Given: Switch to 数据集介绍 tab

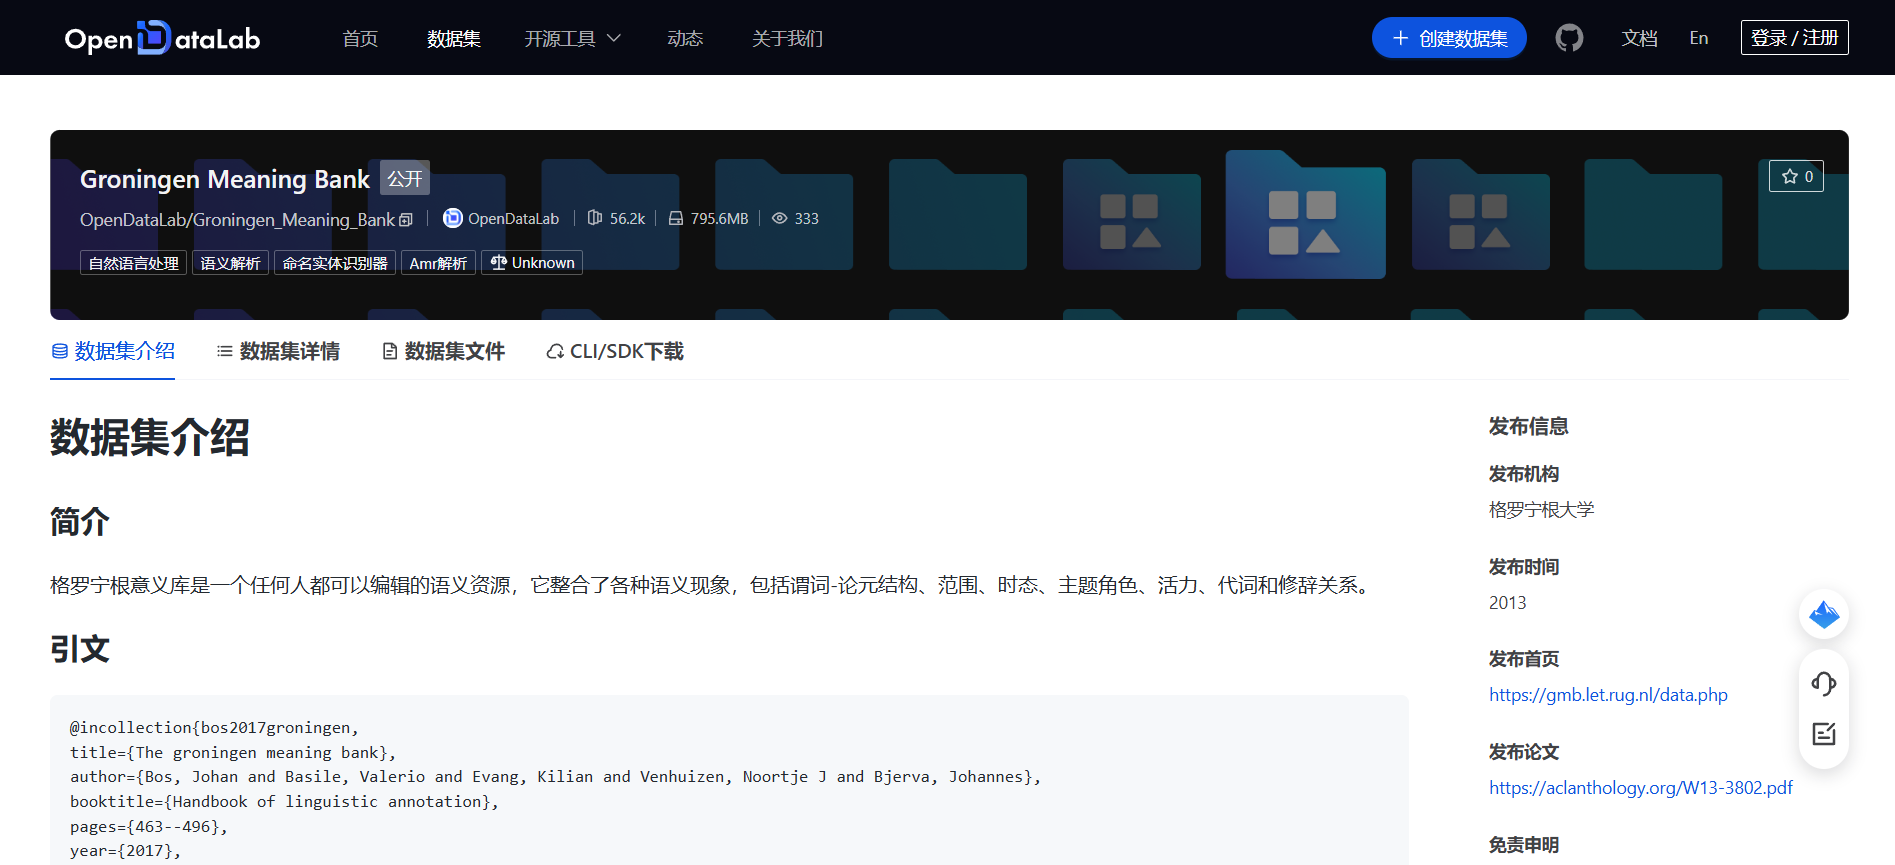Looking at the screenshot, I should click(x=113, y=351).
